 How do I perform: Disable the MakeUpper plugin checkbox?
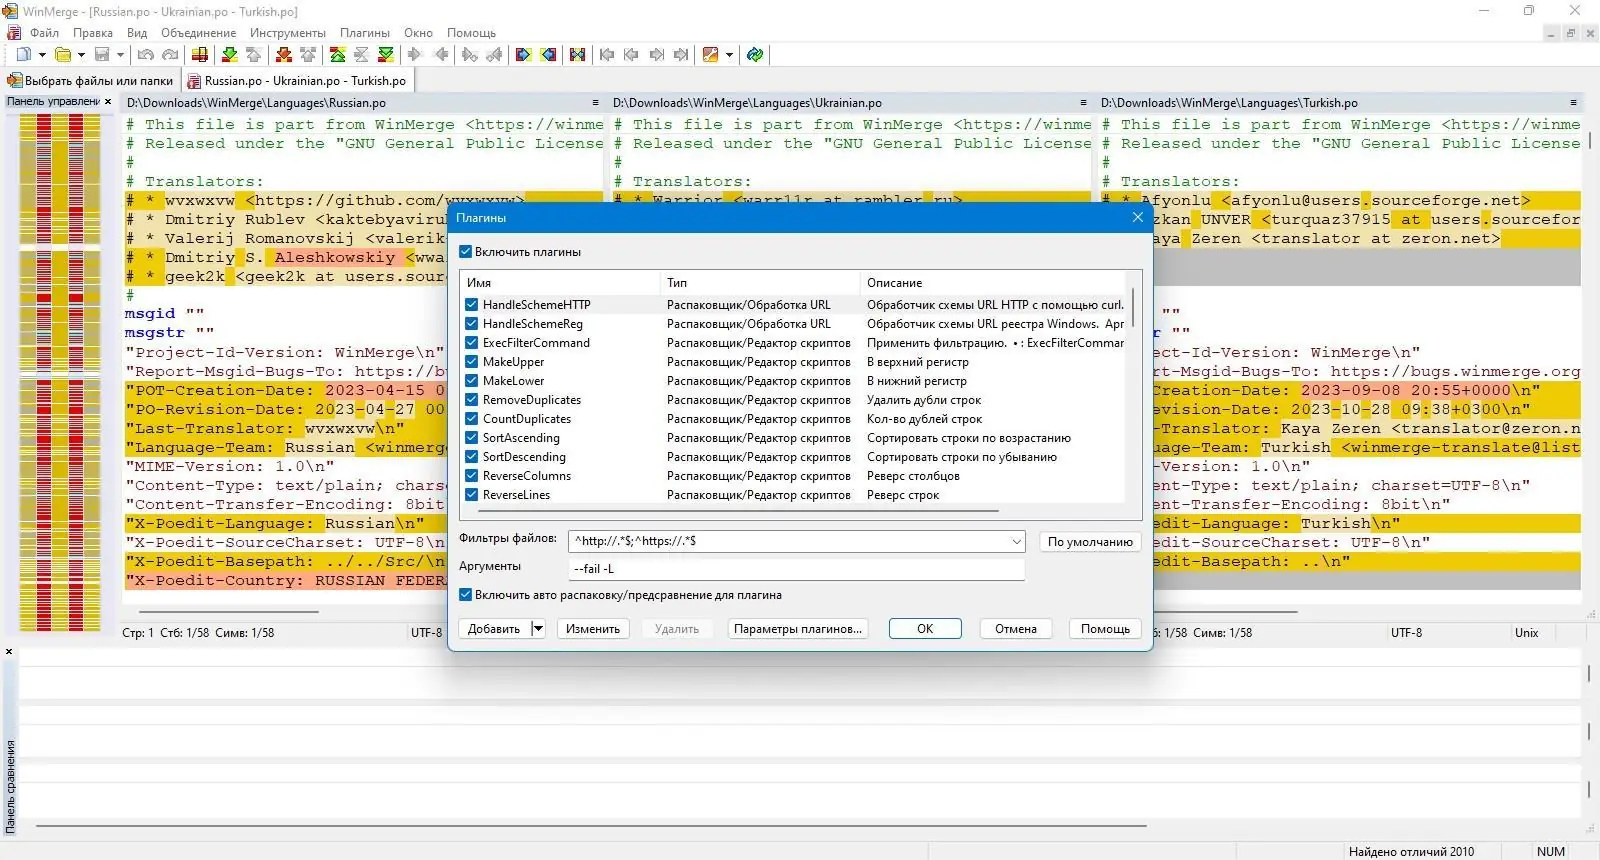pyautogui.click(x=471, y=362)
